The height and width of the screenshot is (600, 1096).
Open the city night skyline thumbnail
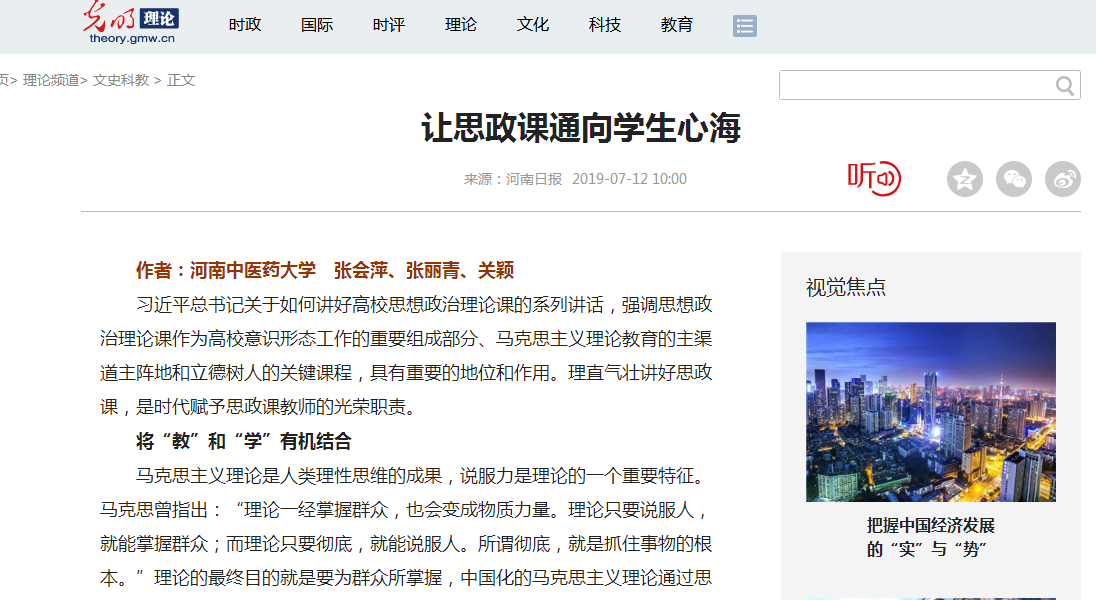pyautogui.click(x=930, y=411)
